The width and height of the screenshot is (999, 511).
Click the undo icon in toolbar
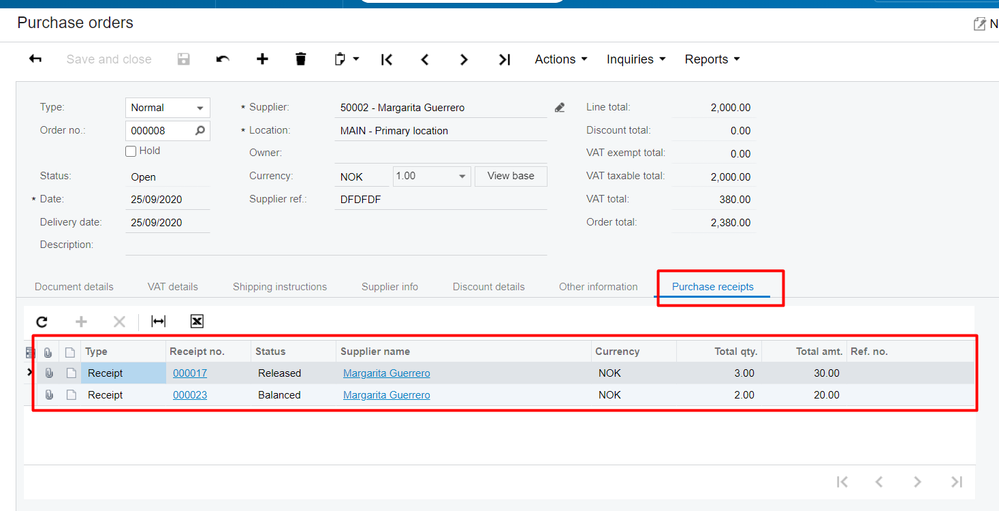coord(223,60)
